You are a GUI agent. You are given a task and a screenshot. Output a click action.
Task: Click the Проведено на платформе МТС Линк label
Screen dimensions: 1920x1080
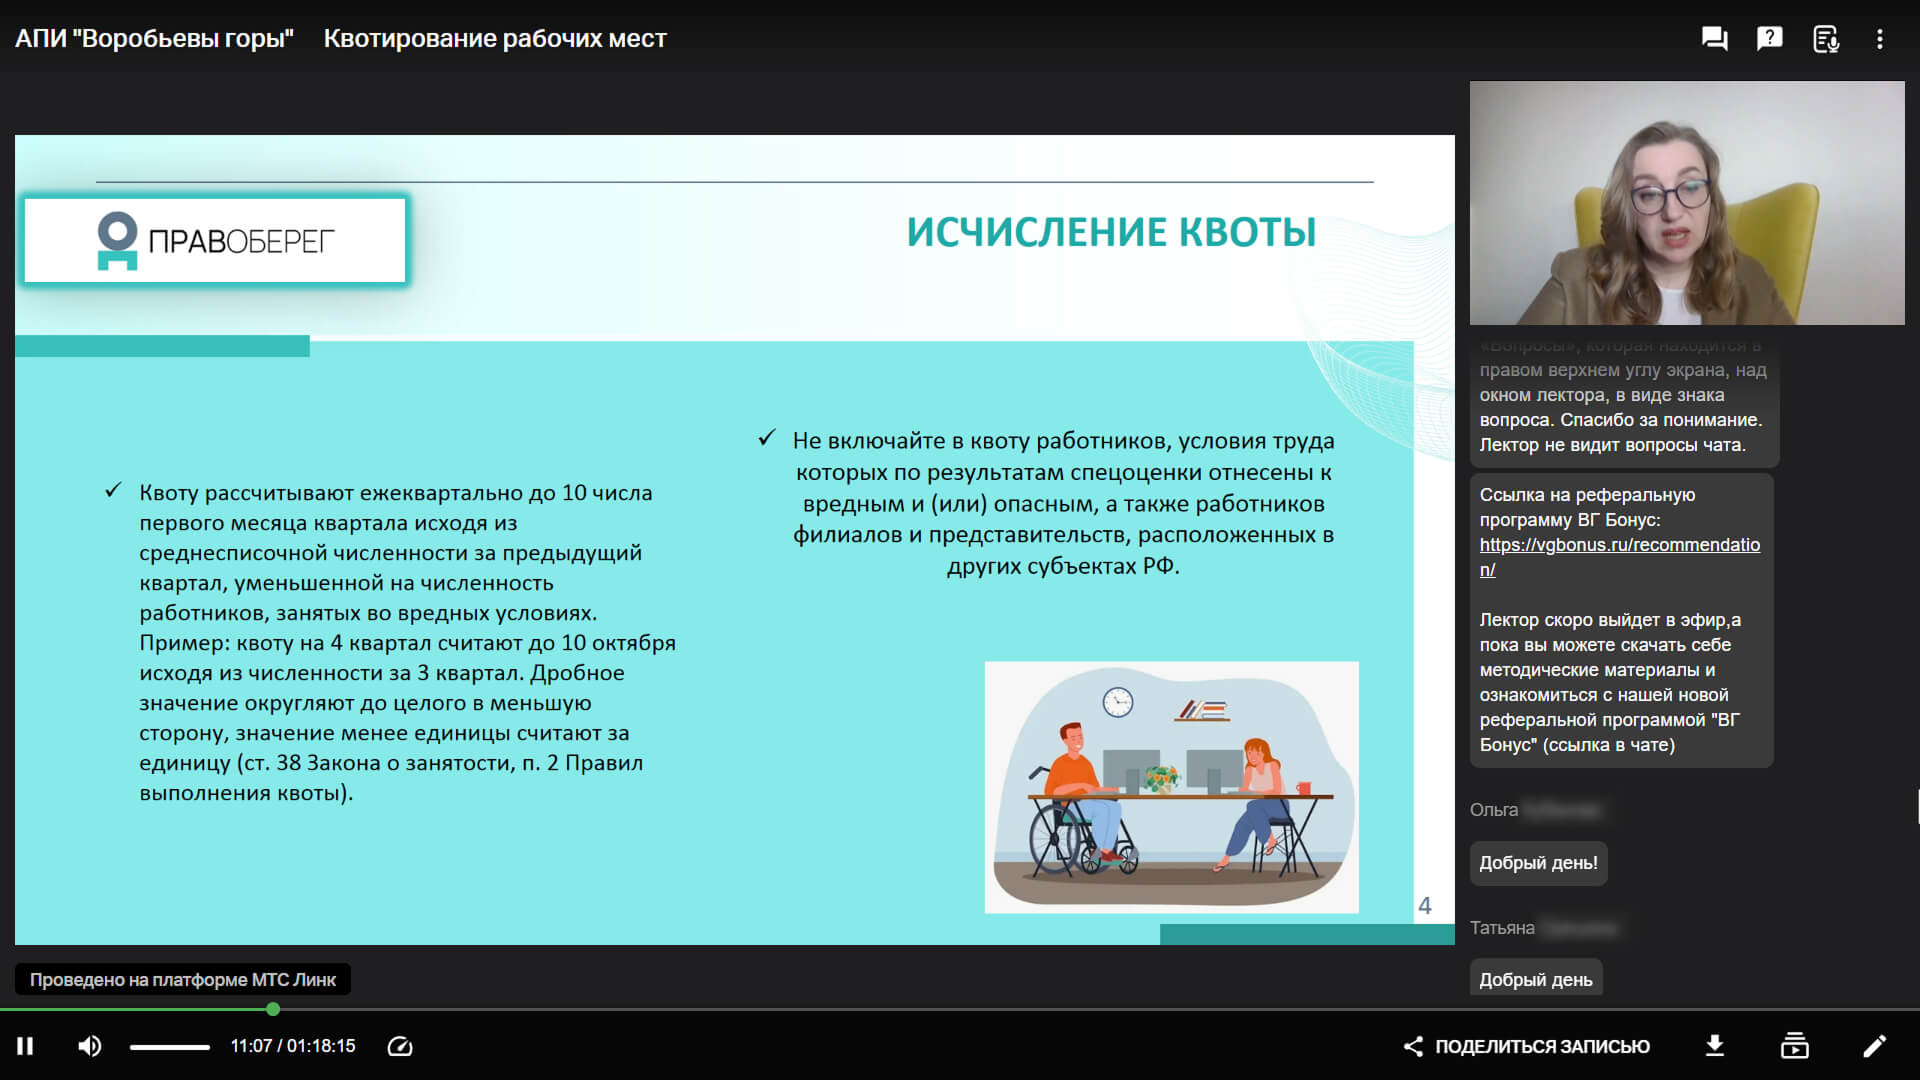pos(182,980)
